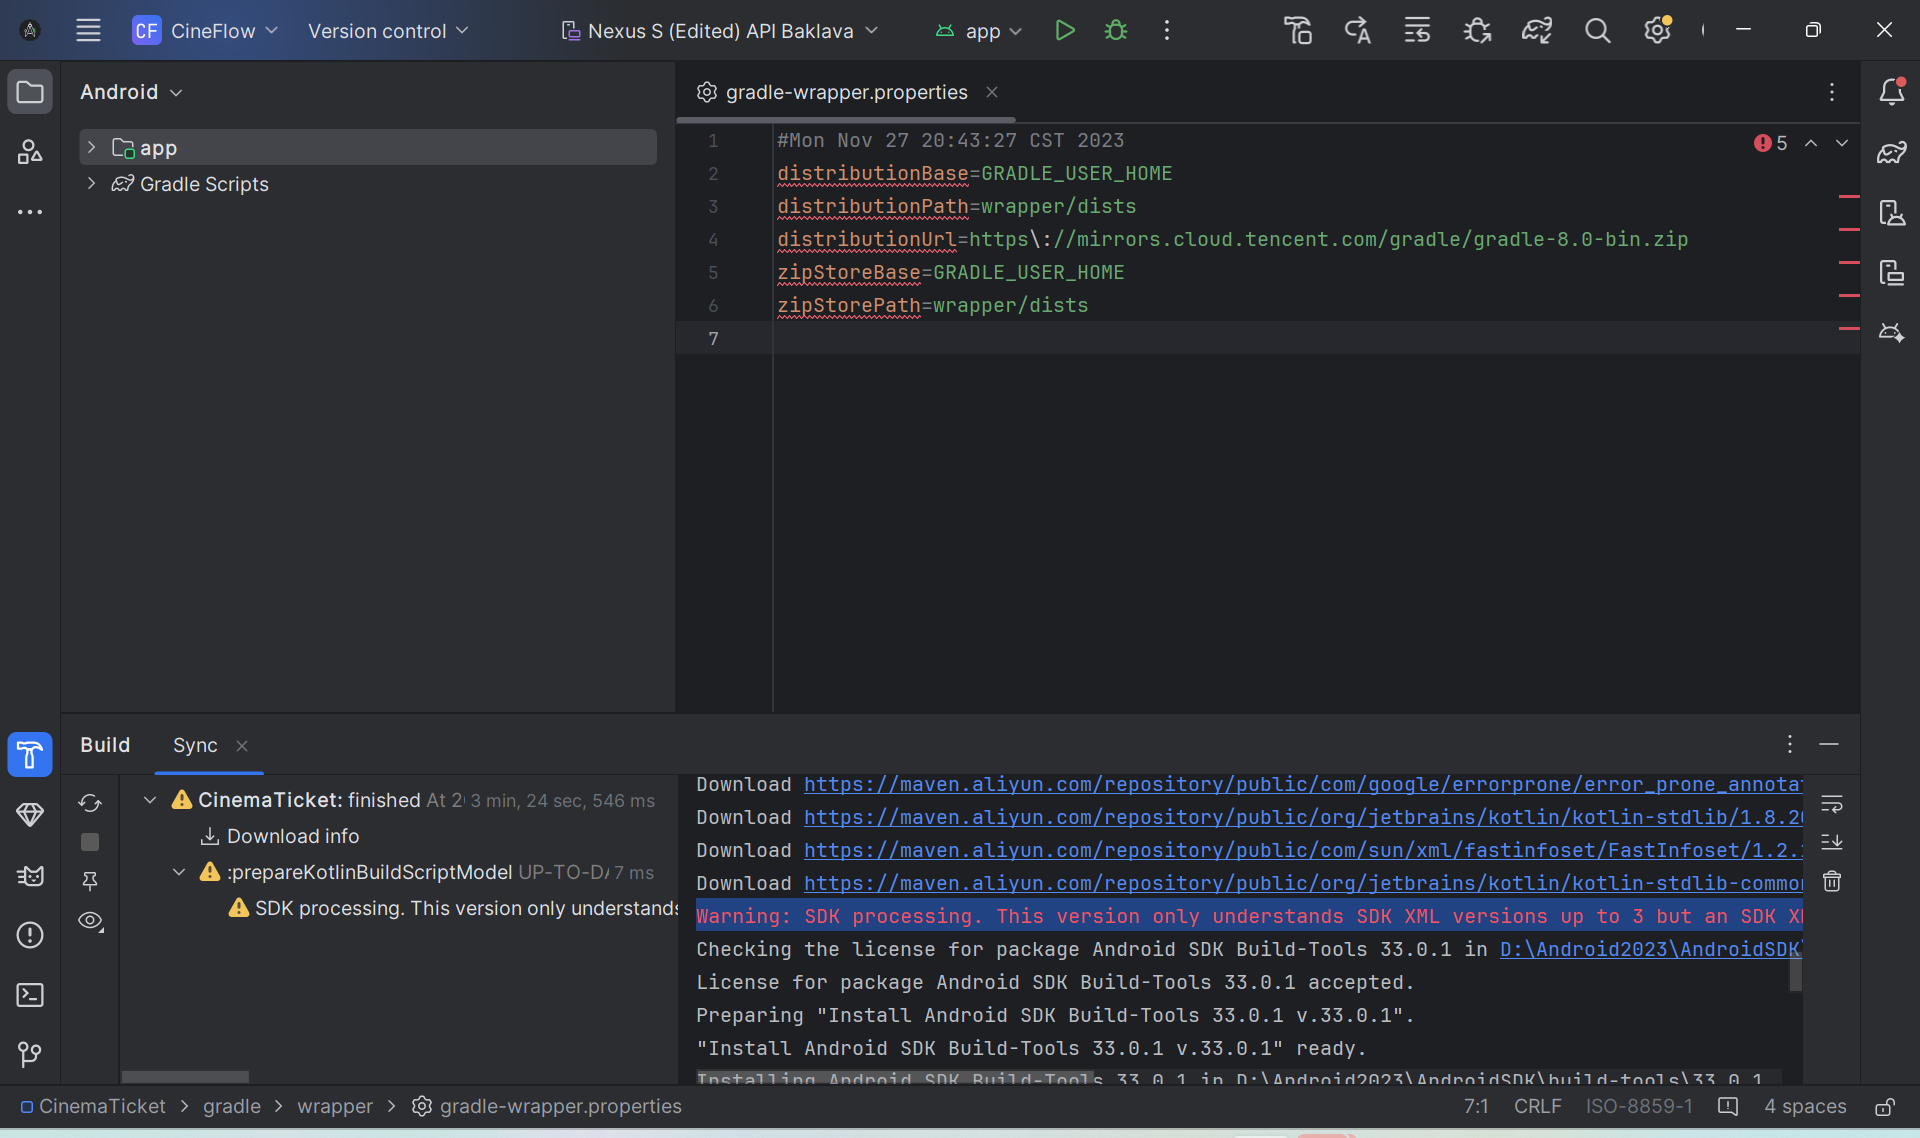Screen dimensions: 1920x1138
Task: Open the Terminal tool window icon
Action: click(x=30, y=995)
